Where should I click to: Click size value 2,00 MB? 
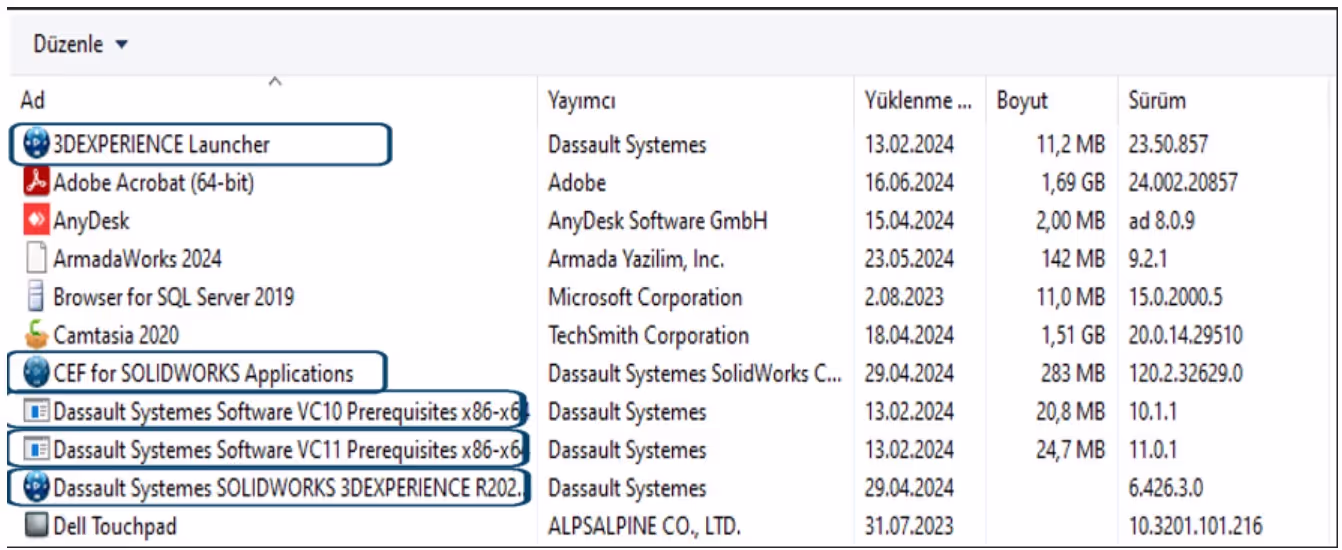coord(1070,220)
